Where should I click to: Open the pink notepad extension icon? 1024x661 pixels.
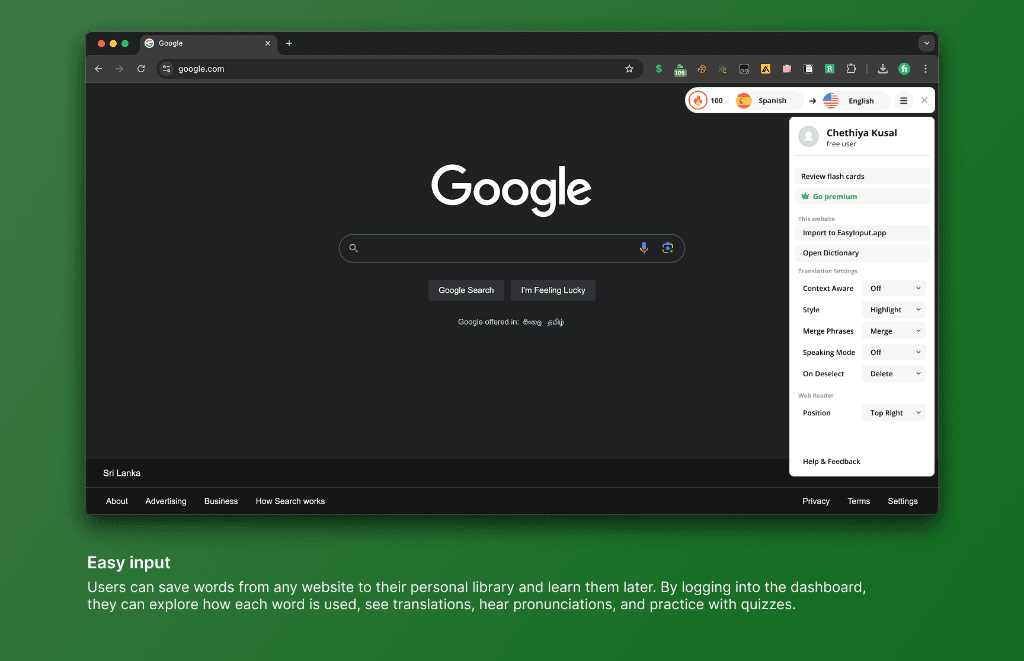click(787, 69)
